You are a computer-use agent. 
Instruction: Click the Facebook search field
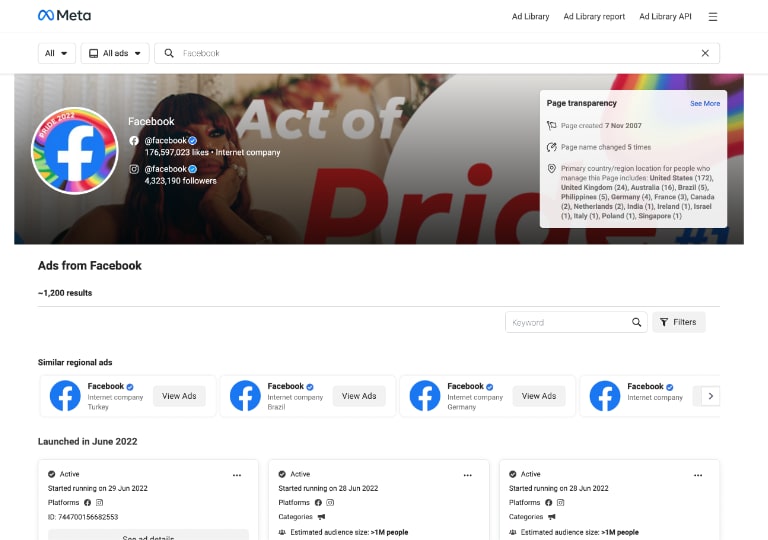(x=438, y=53)
